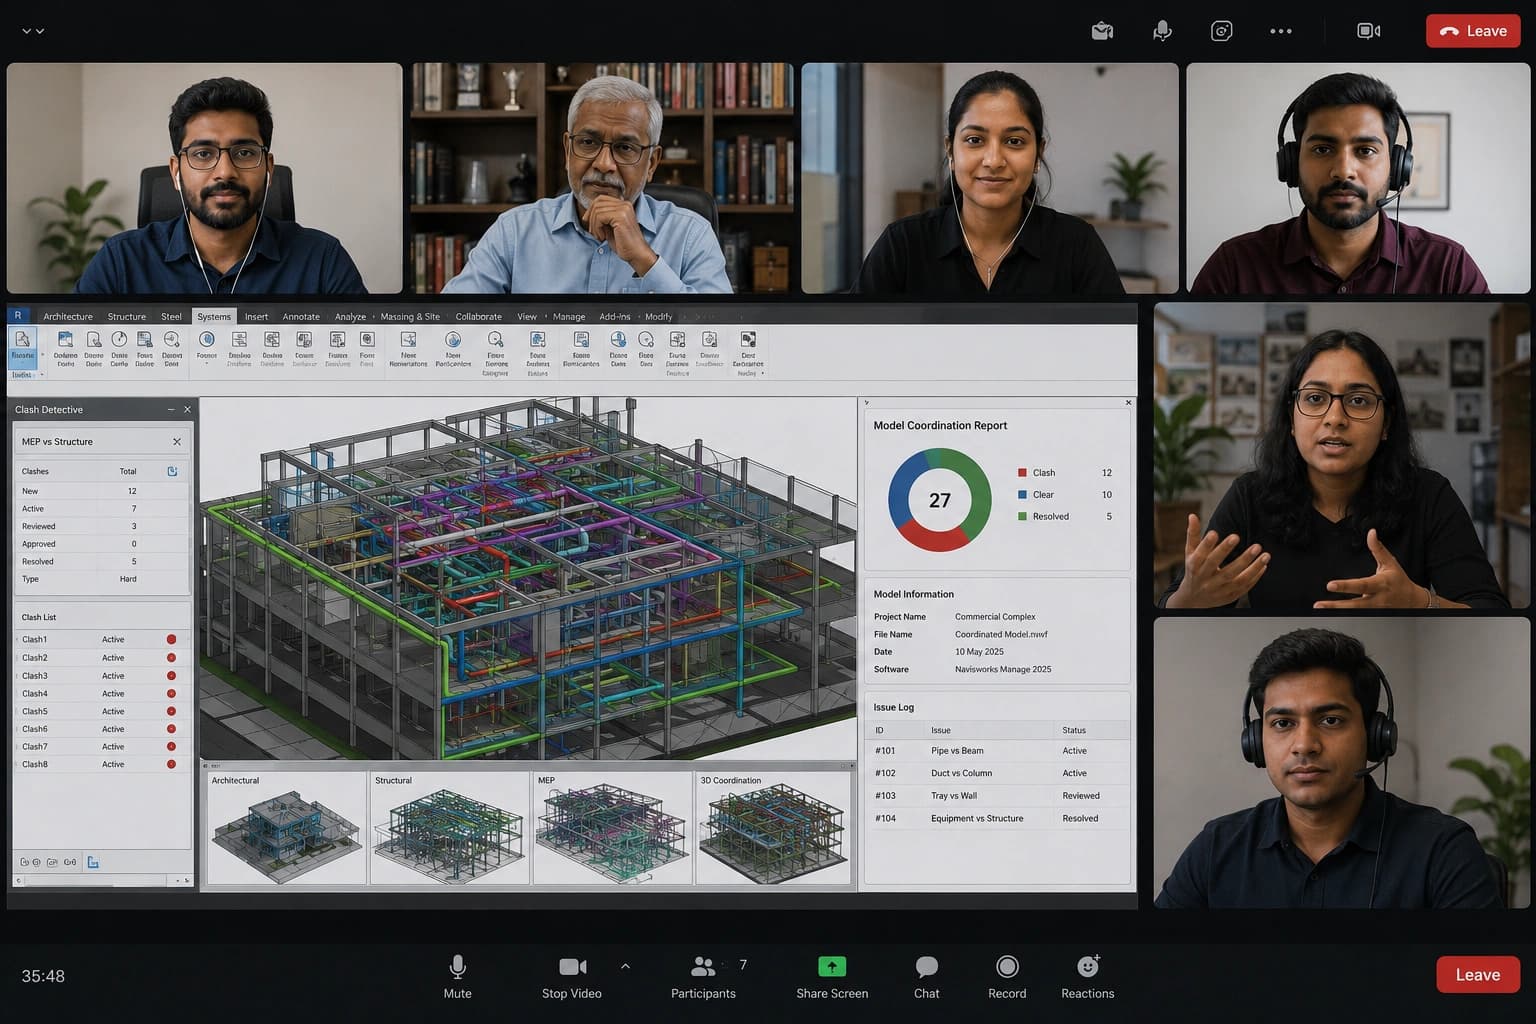Viewport: 1536px width, 1024px height.
Task: Open the Add-Ins ribbon tab
Action: click(x=615, y=316)
